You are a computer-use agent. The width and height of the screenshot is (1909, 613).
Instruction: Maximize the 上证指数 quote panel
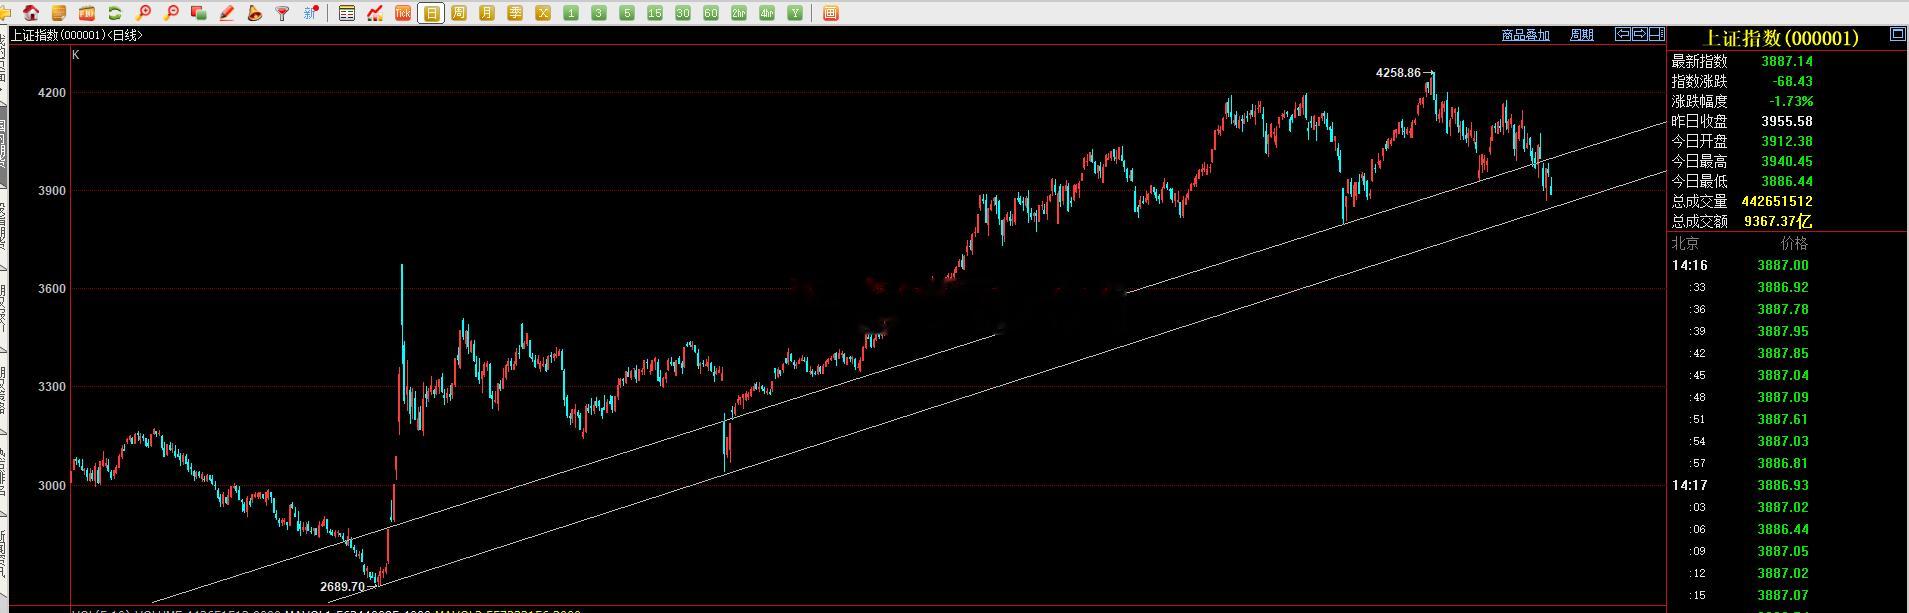[x=1897, y=34]
